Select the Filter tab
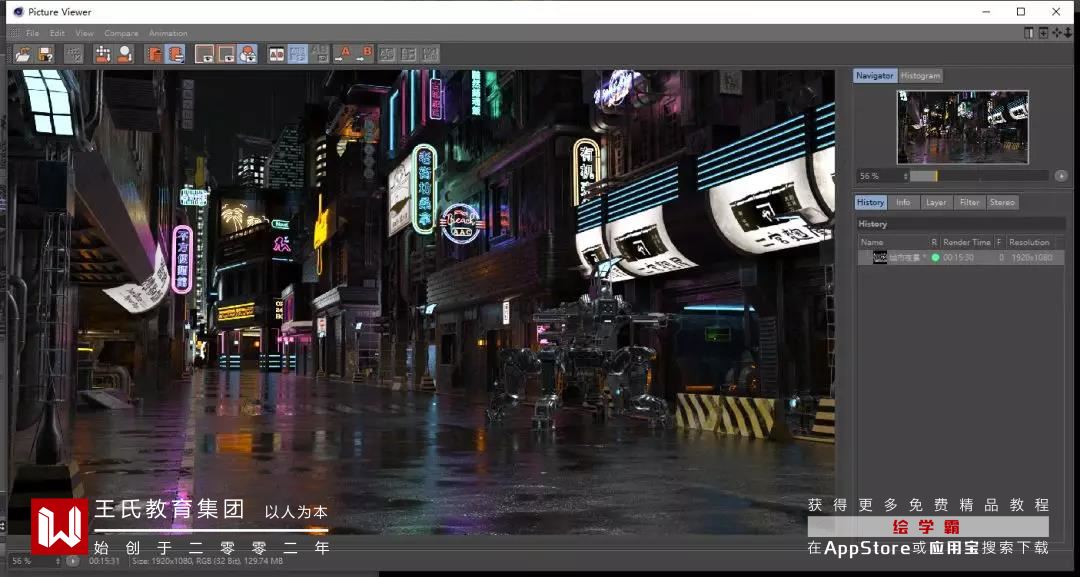This screenshot has width=1080, height=577. click(x=969, y=202)
